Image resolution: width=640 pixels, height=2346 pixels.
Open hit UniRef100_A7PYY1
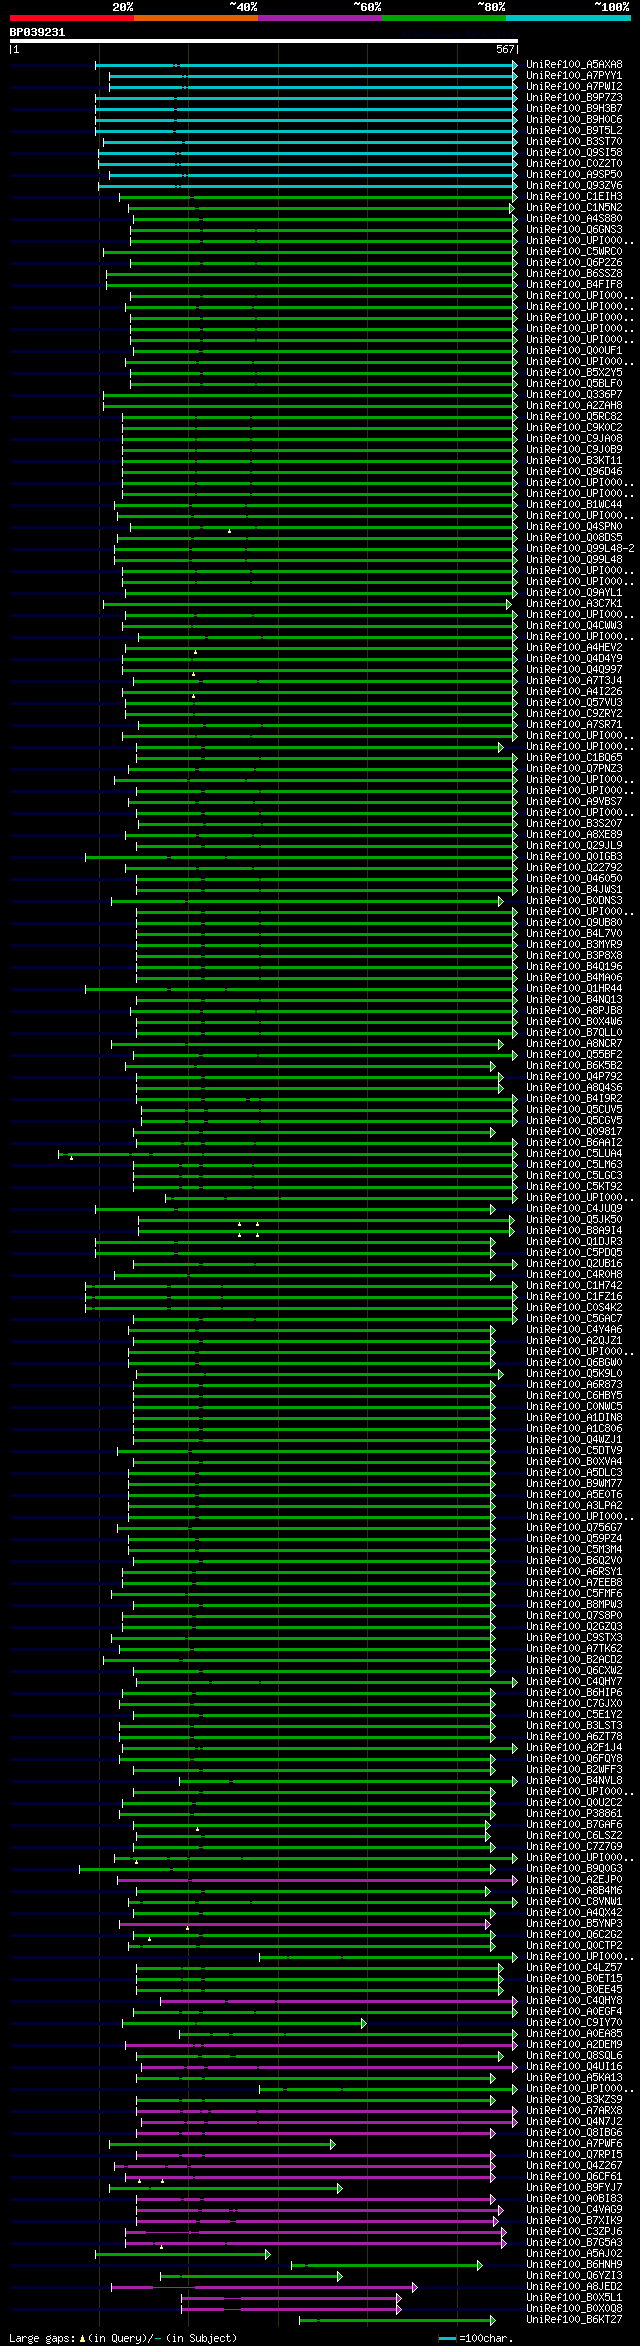[x=574, y=76]
